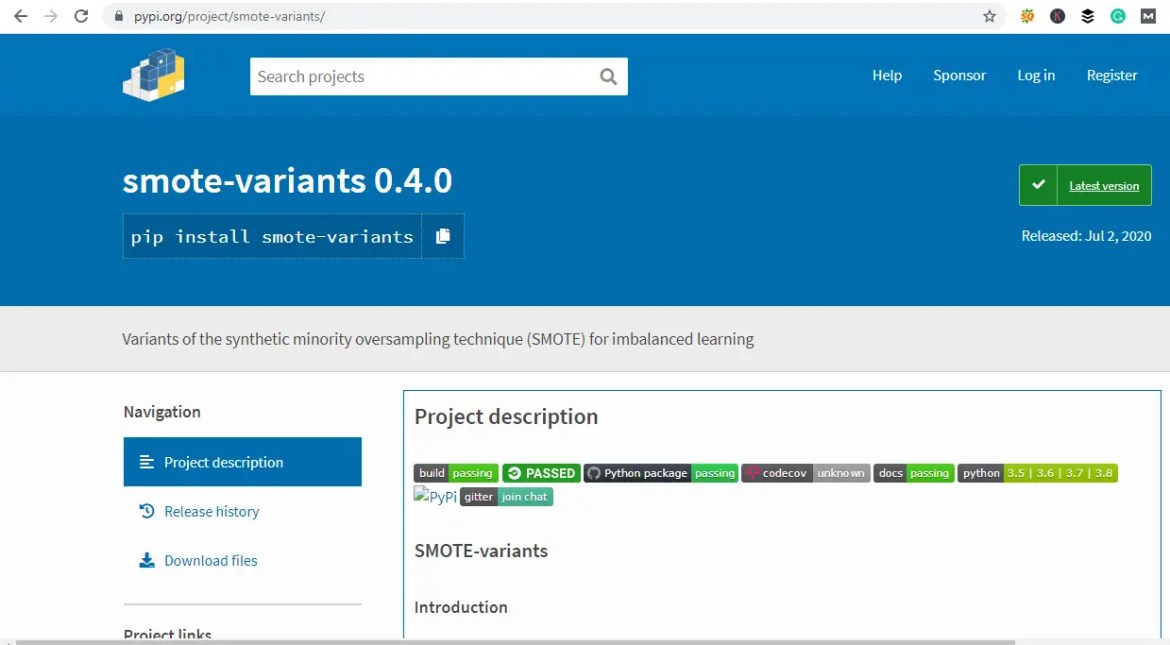The height and width of the screenshot is (645, 1170).
Task: Click the python versions 3.5–3.8 badge
Action: tap(1038, 473)
